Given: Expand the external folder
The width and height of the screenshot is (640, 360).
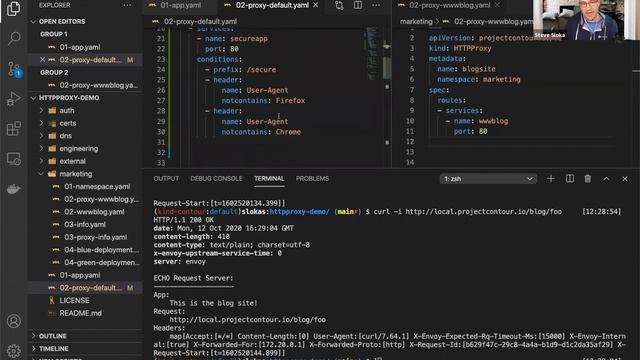Looking at the screenshot, I should click(x=41, y=161).
